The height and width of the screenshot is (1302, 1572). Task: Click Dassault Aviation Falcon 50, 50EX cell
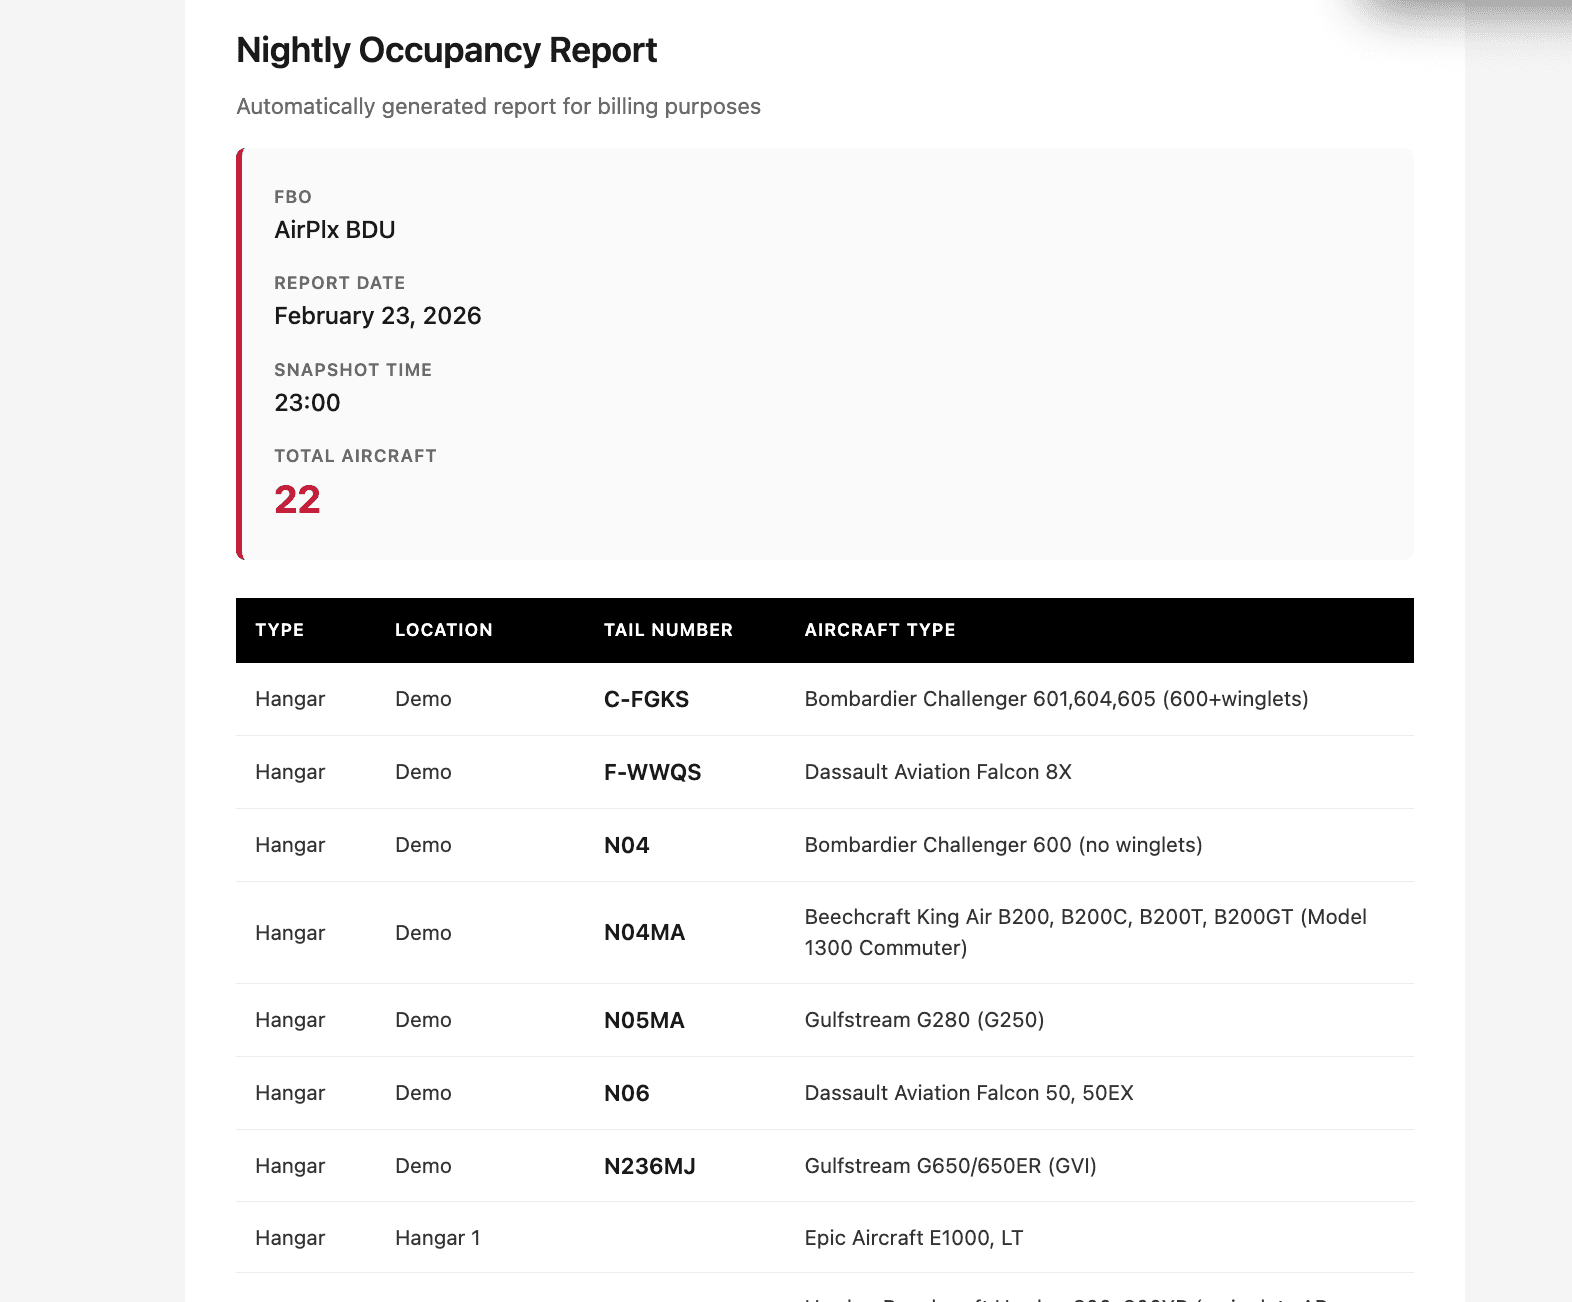(x=969, y=1093)
